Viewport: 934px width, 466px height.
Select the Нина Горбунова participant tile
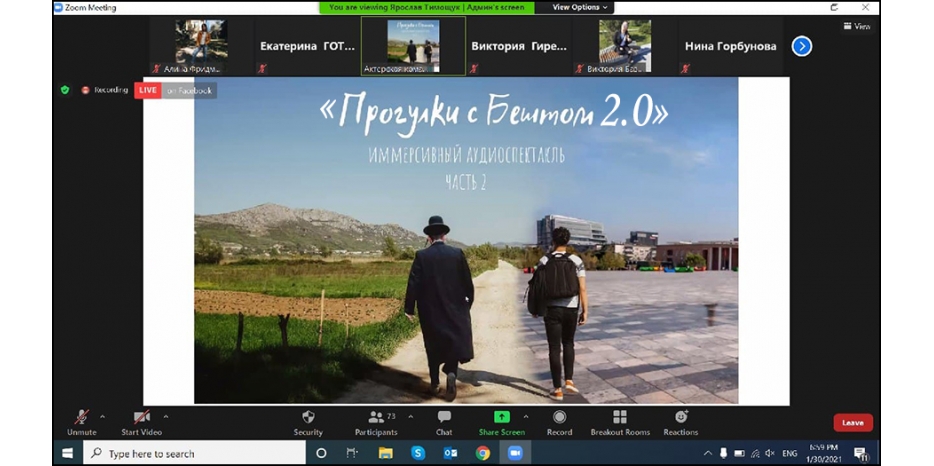click(731, 46)
